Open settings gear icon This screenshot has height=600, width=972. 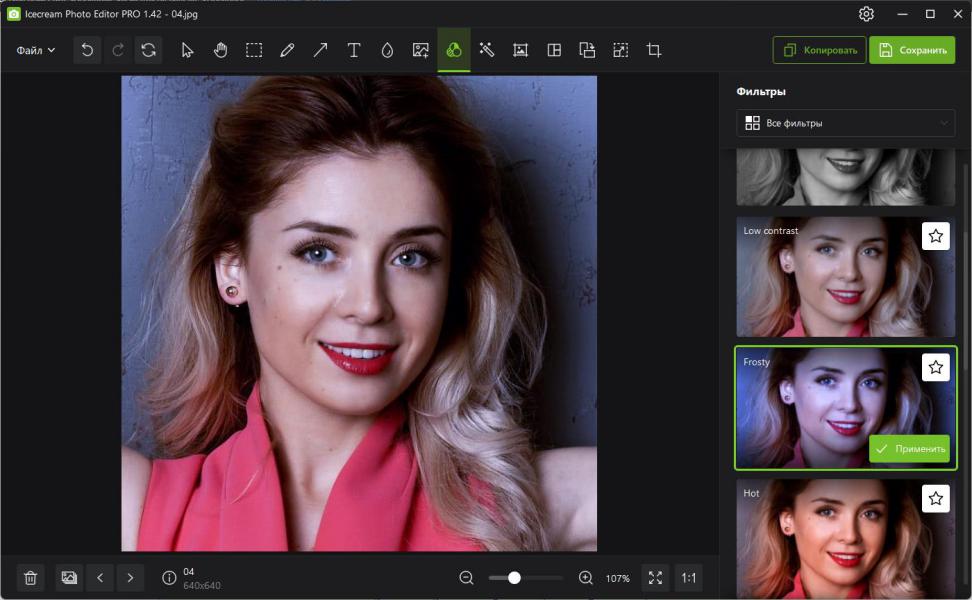tap(867, 14)
